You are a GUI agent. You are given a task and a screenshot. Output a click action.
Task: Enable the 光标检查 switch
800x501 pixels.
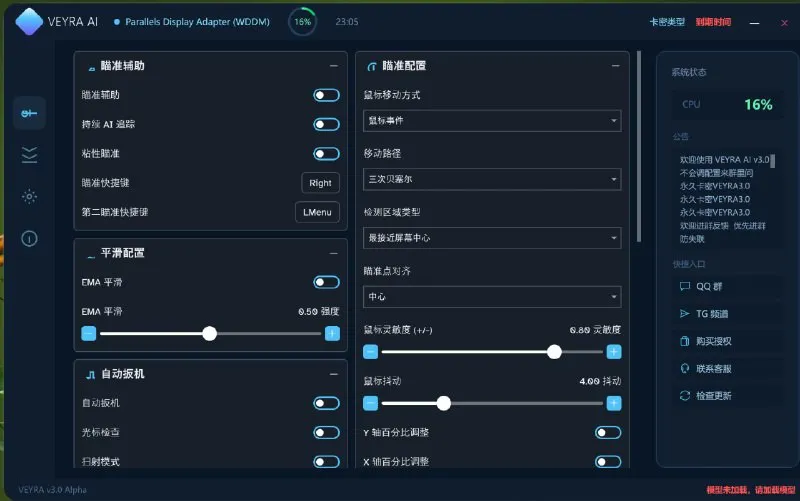(327, 433)
